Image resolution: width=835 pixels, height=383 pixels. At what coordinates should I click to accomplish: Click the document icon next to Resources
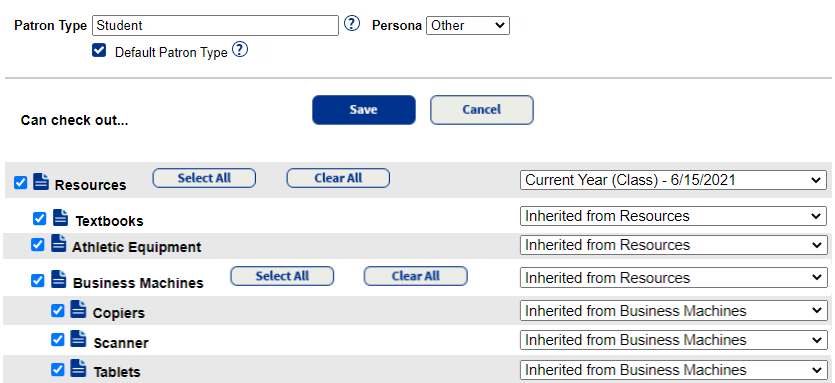[40, 181]
